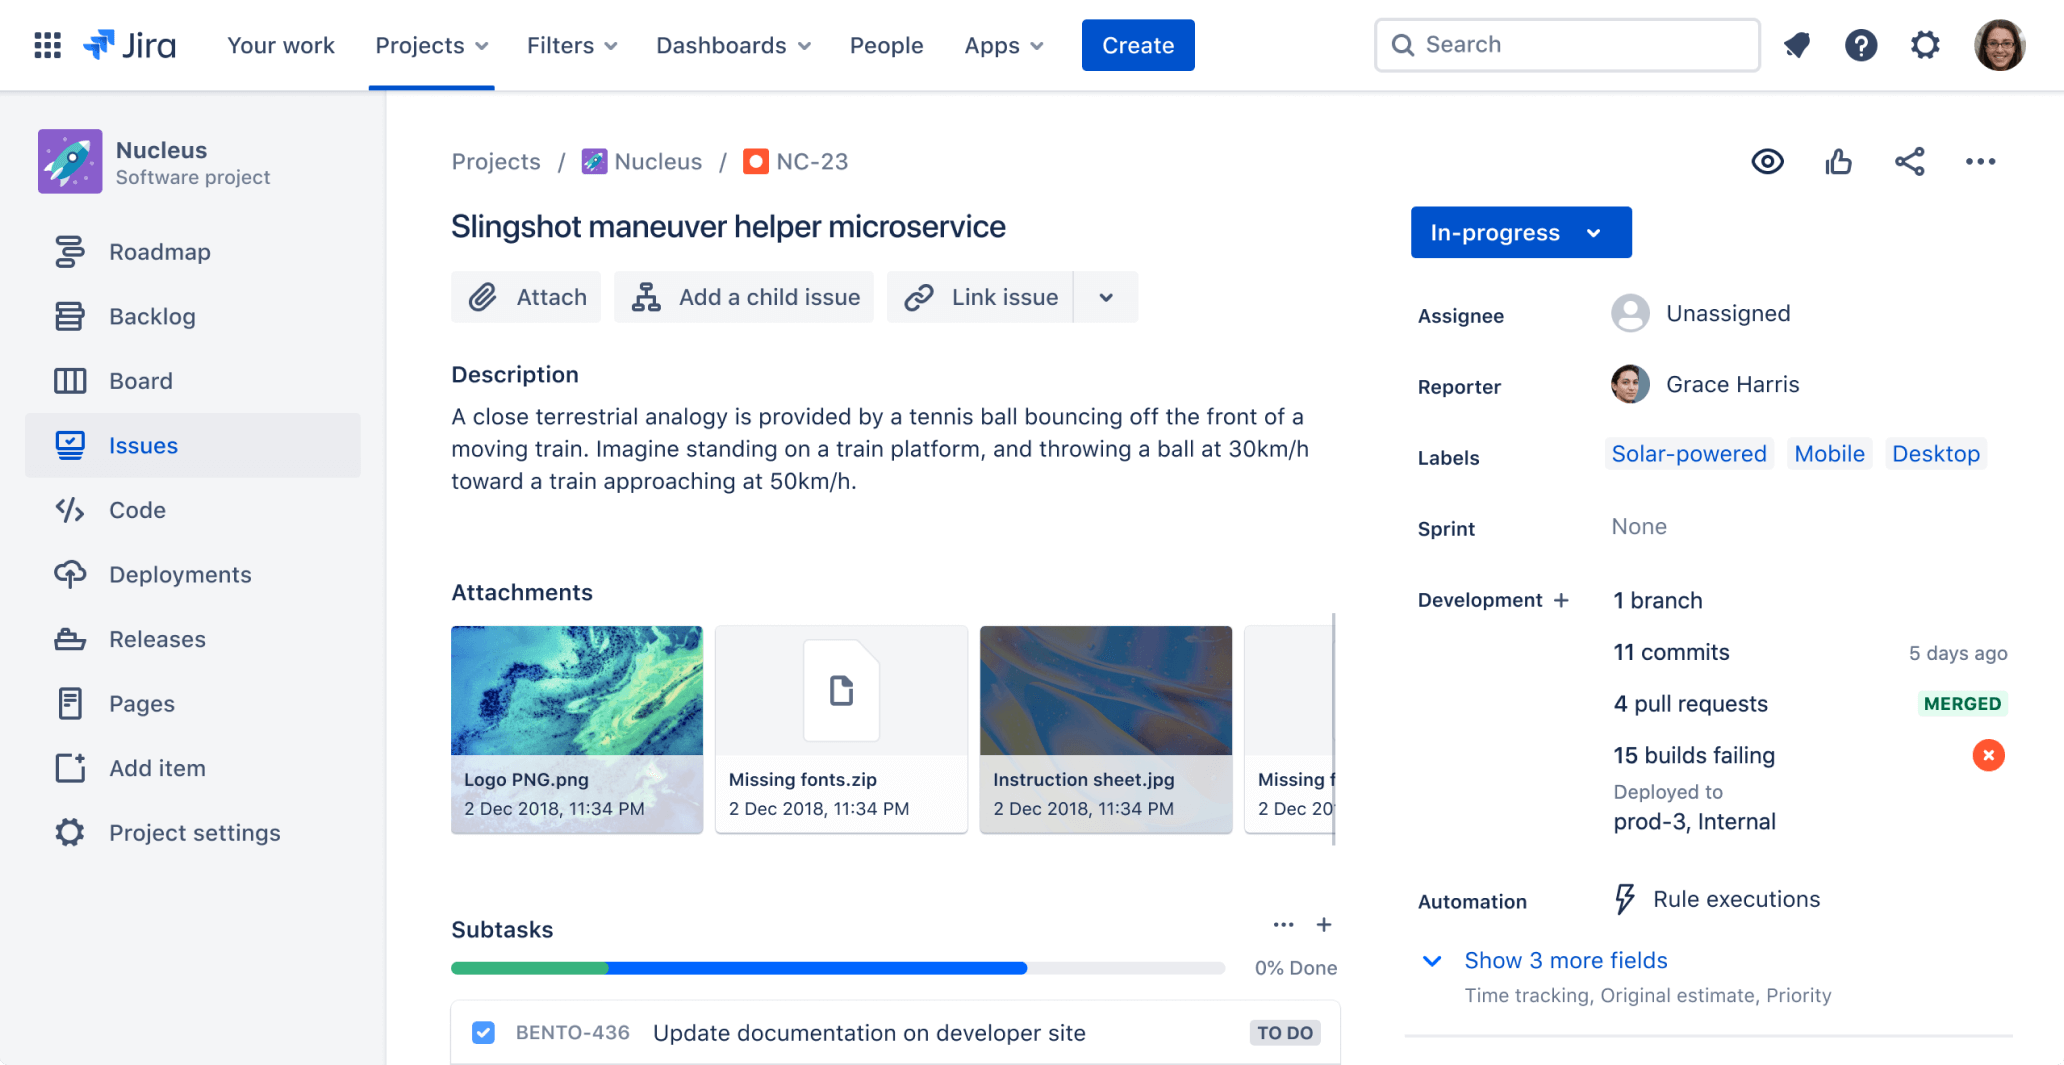The height and width of the screenshot is (1065, 2064).
Task: Open the Board from the sidebar
Action: tap(140, 380)
